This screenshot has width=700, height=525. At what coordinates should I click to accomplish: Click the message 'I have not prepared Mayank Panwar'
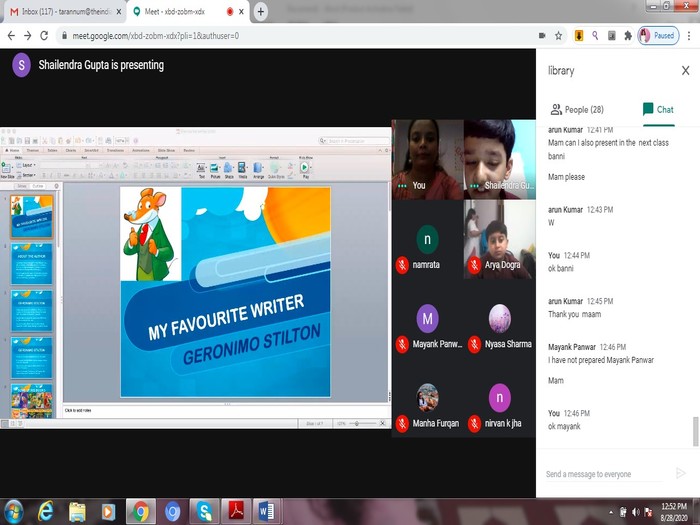click(601, 360)
